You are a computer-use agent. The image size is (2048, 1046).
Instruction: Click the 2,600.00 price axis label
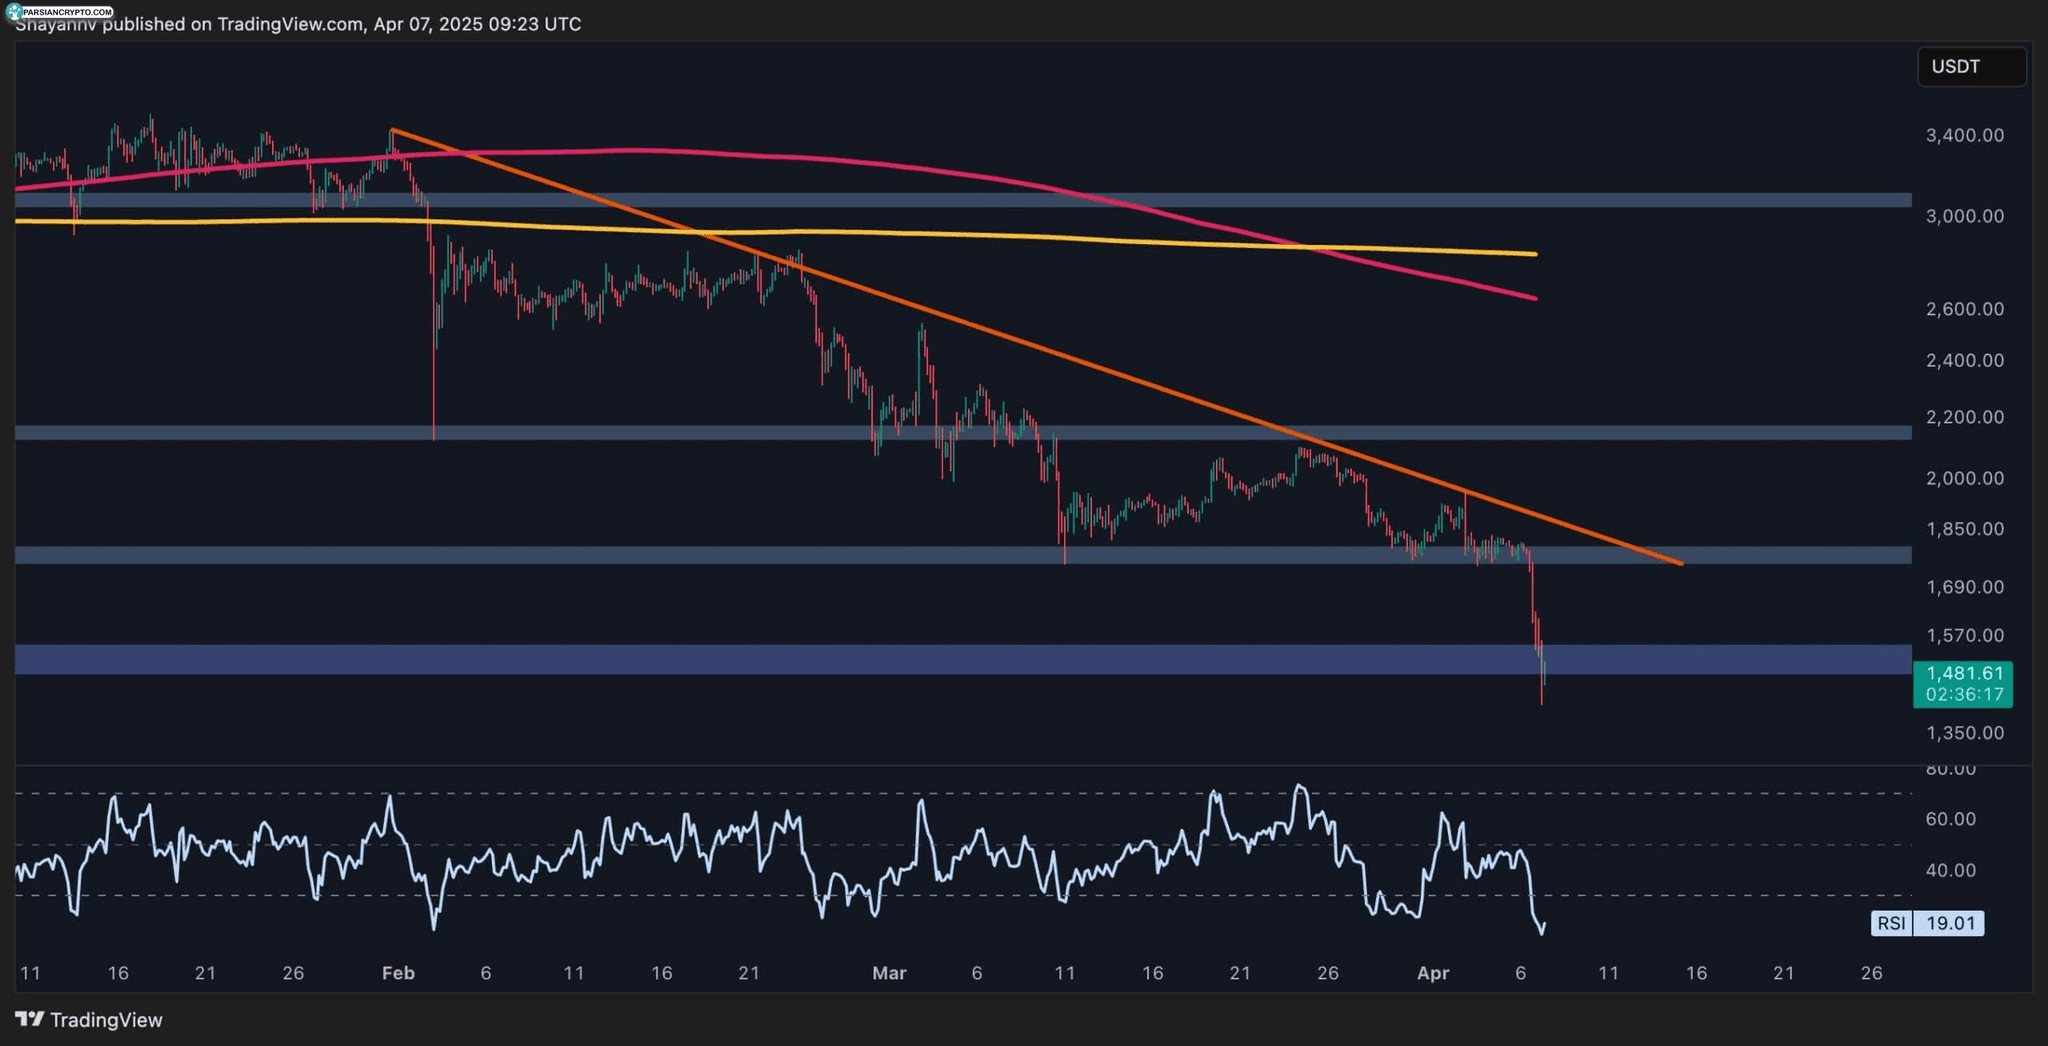pyautogui.click(x=1964, y=309)
